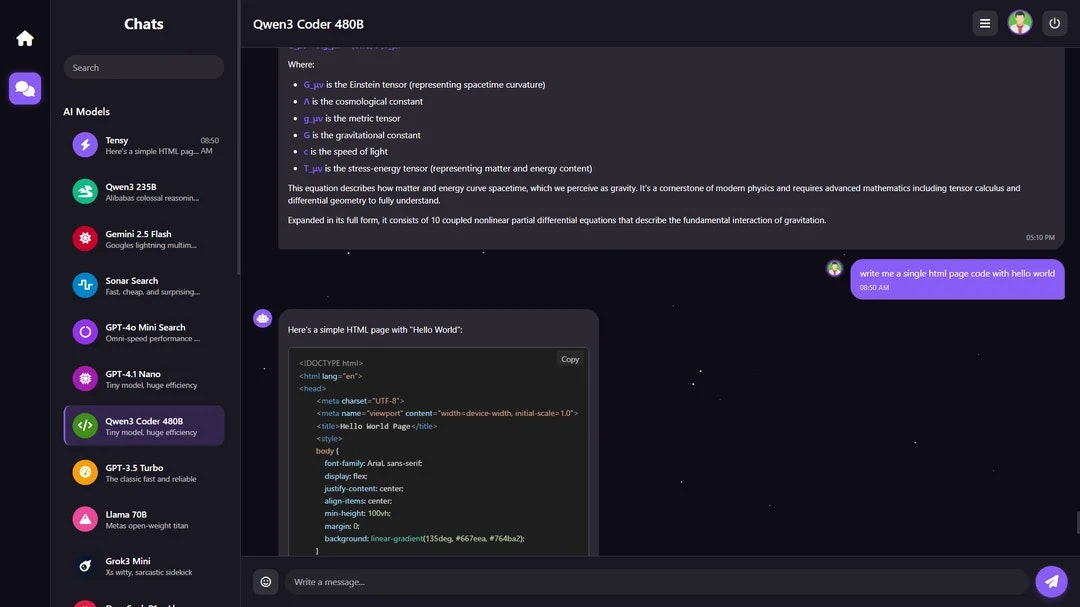Viewport: 1080px width, 607px height.
Task: Switch to the Sonar Search model
Action: click(84, 285)
